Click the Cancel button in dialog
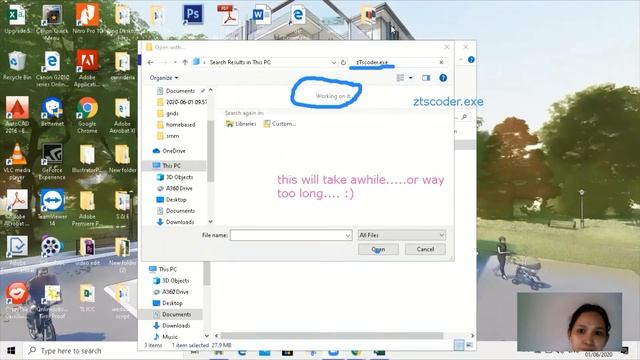 [425, 249]
